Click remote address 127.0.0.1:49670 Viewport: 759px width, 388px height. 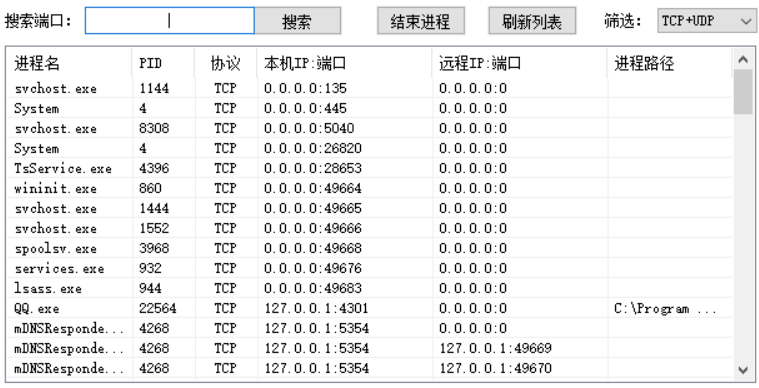point(495,369)
